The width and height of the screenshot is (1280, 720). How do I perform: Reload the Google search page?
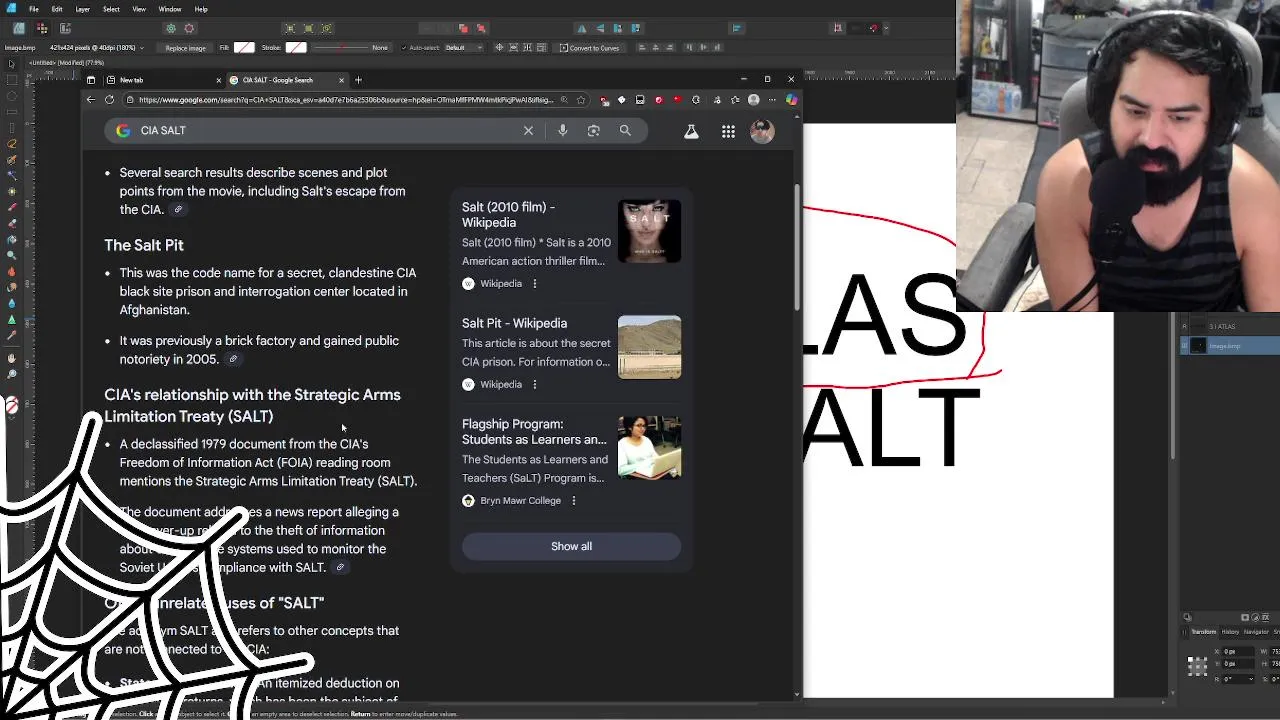pos(109,100)
